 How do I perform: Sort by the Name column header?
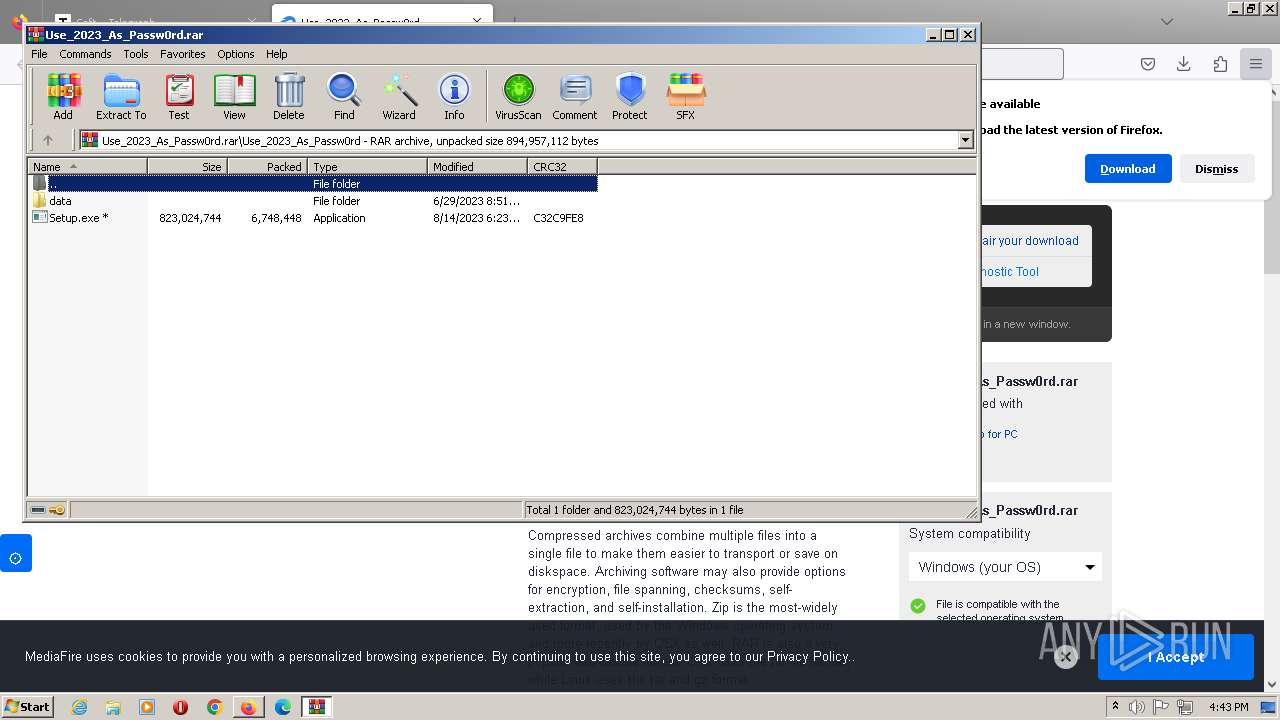[88, 166]
